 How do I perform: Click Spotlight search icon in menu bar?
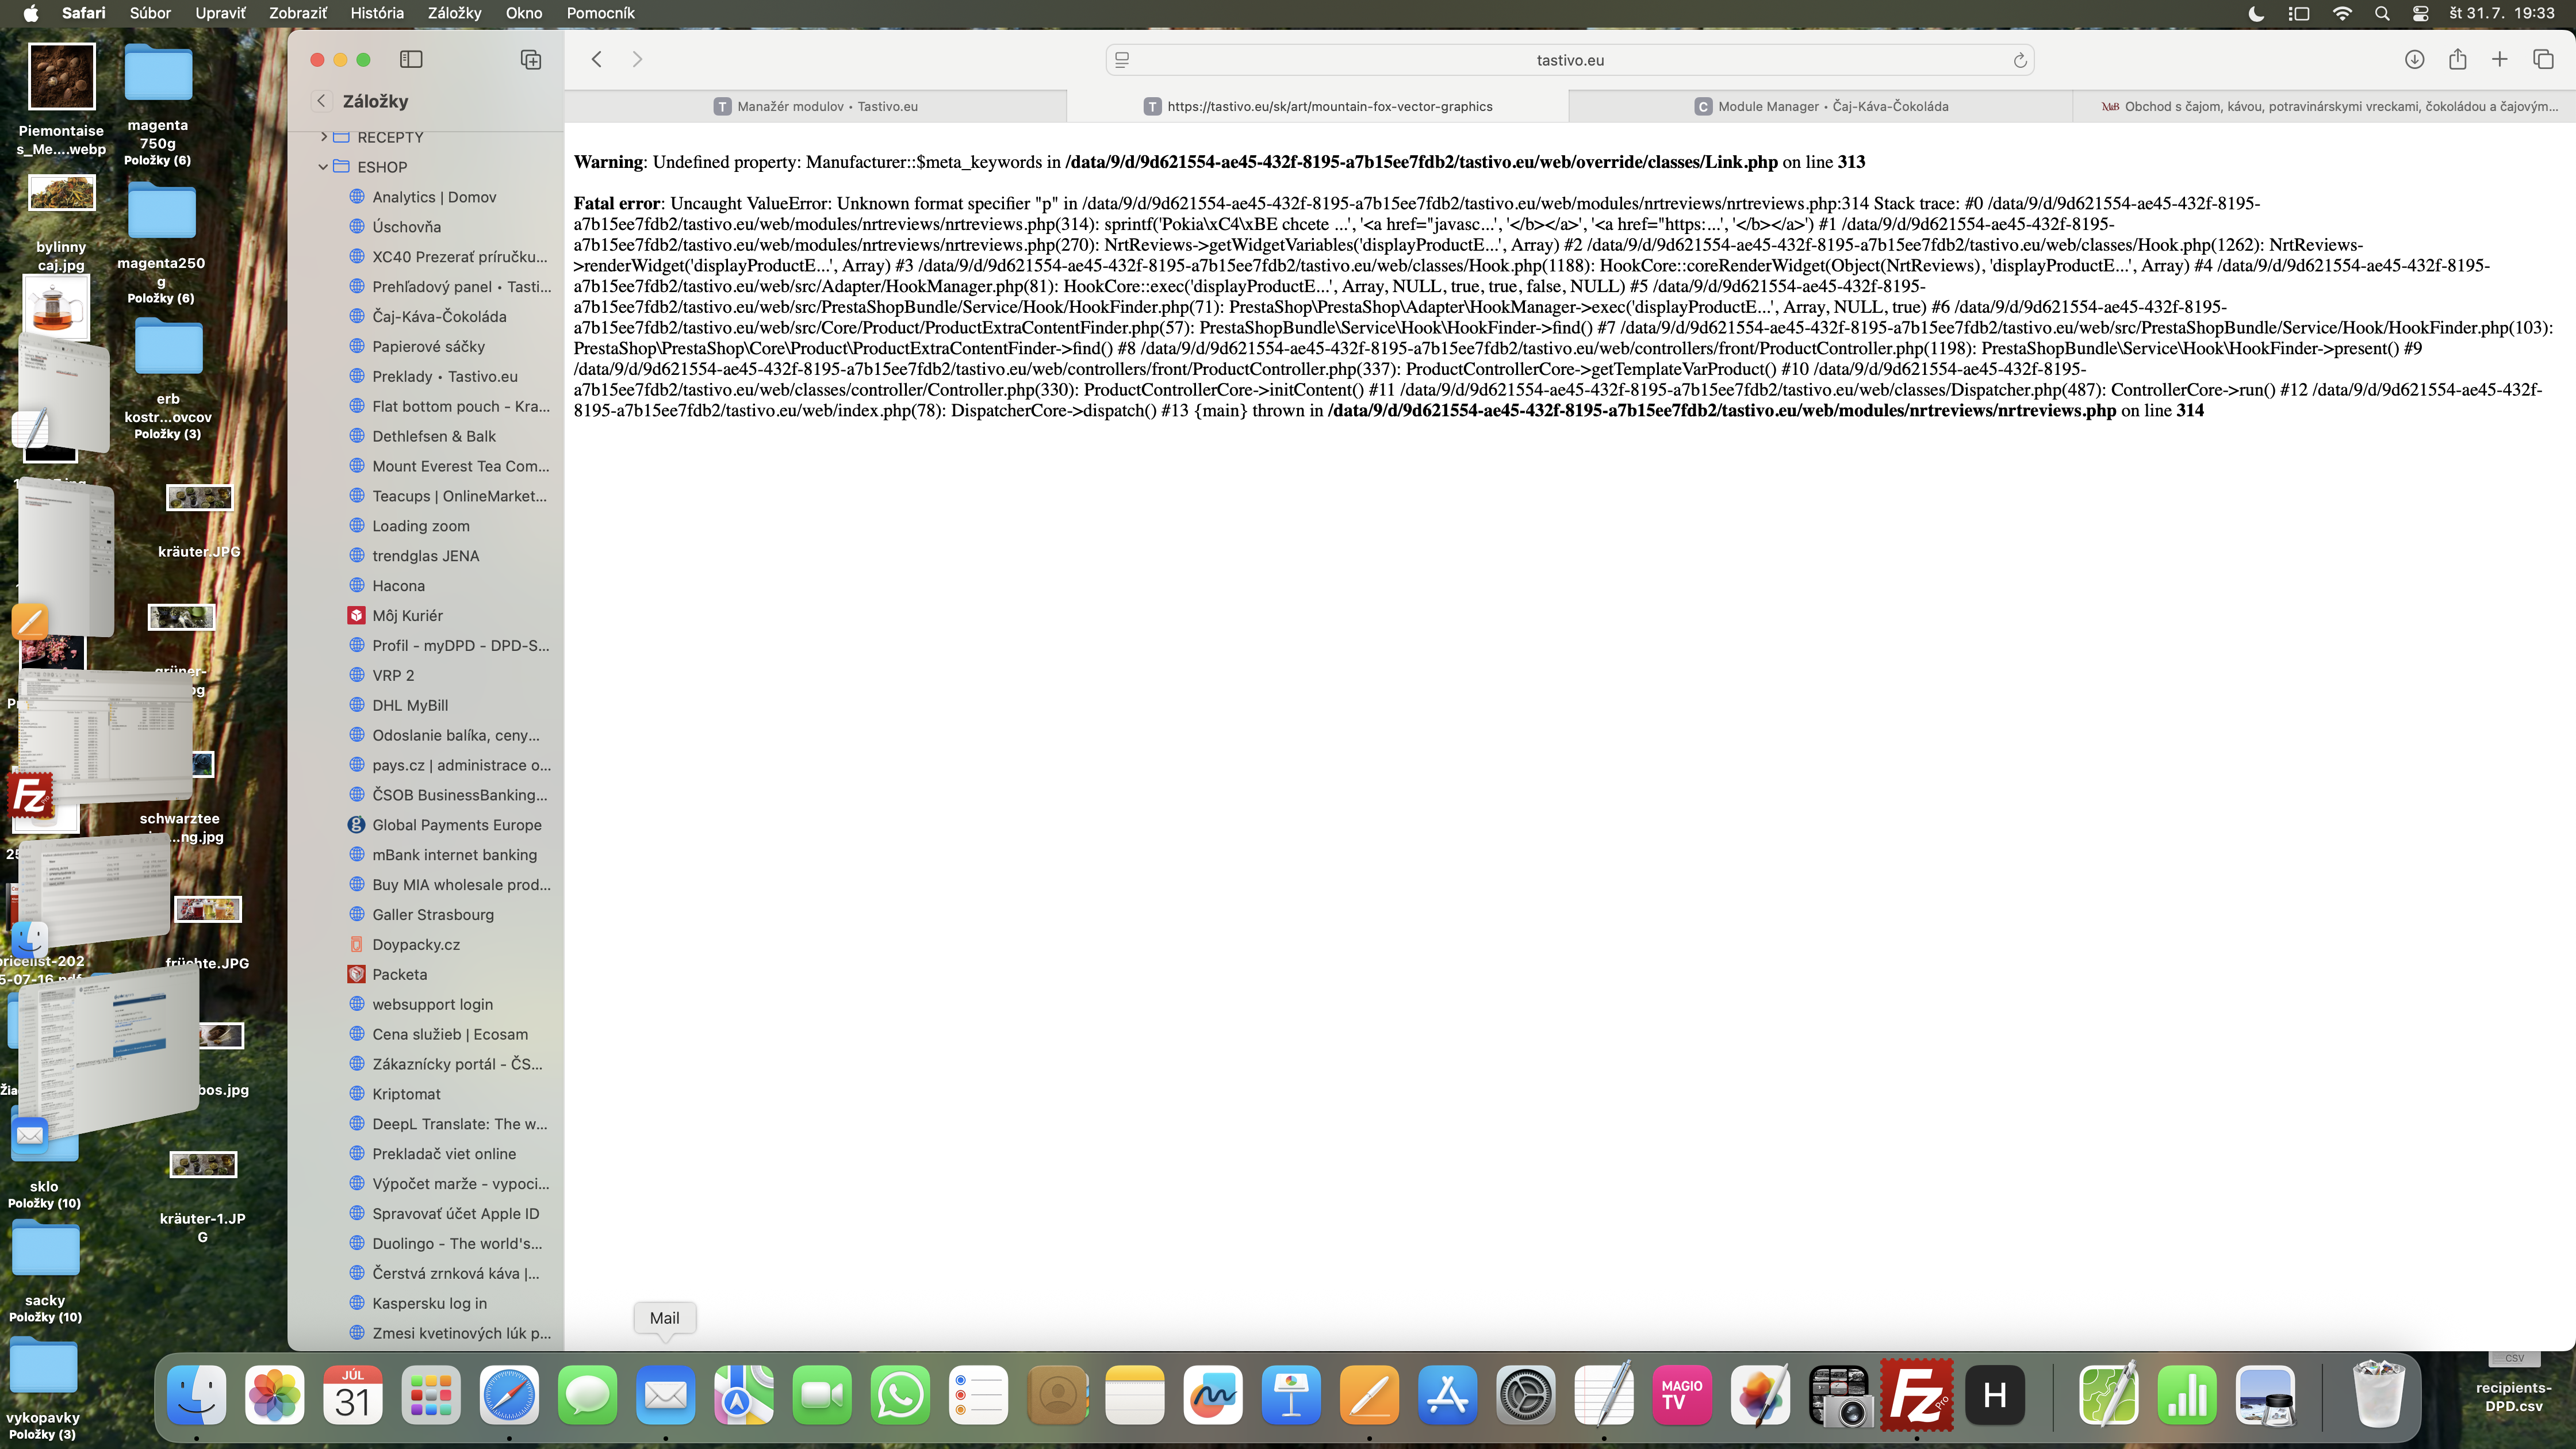(2382, 13)
